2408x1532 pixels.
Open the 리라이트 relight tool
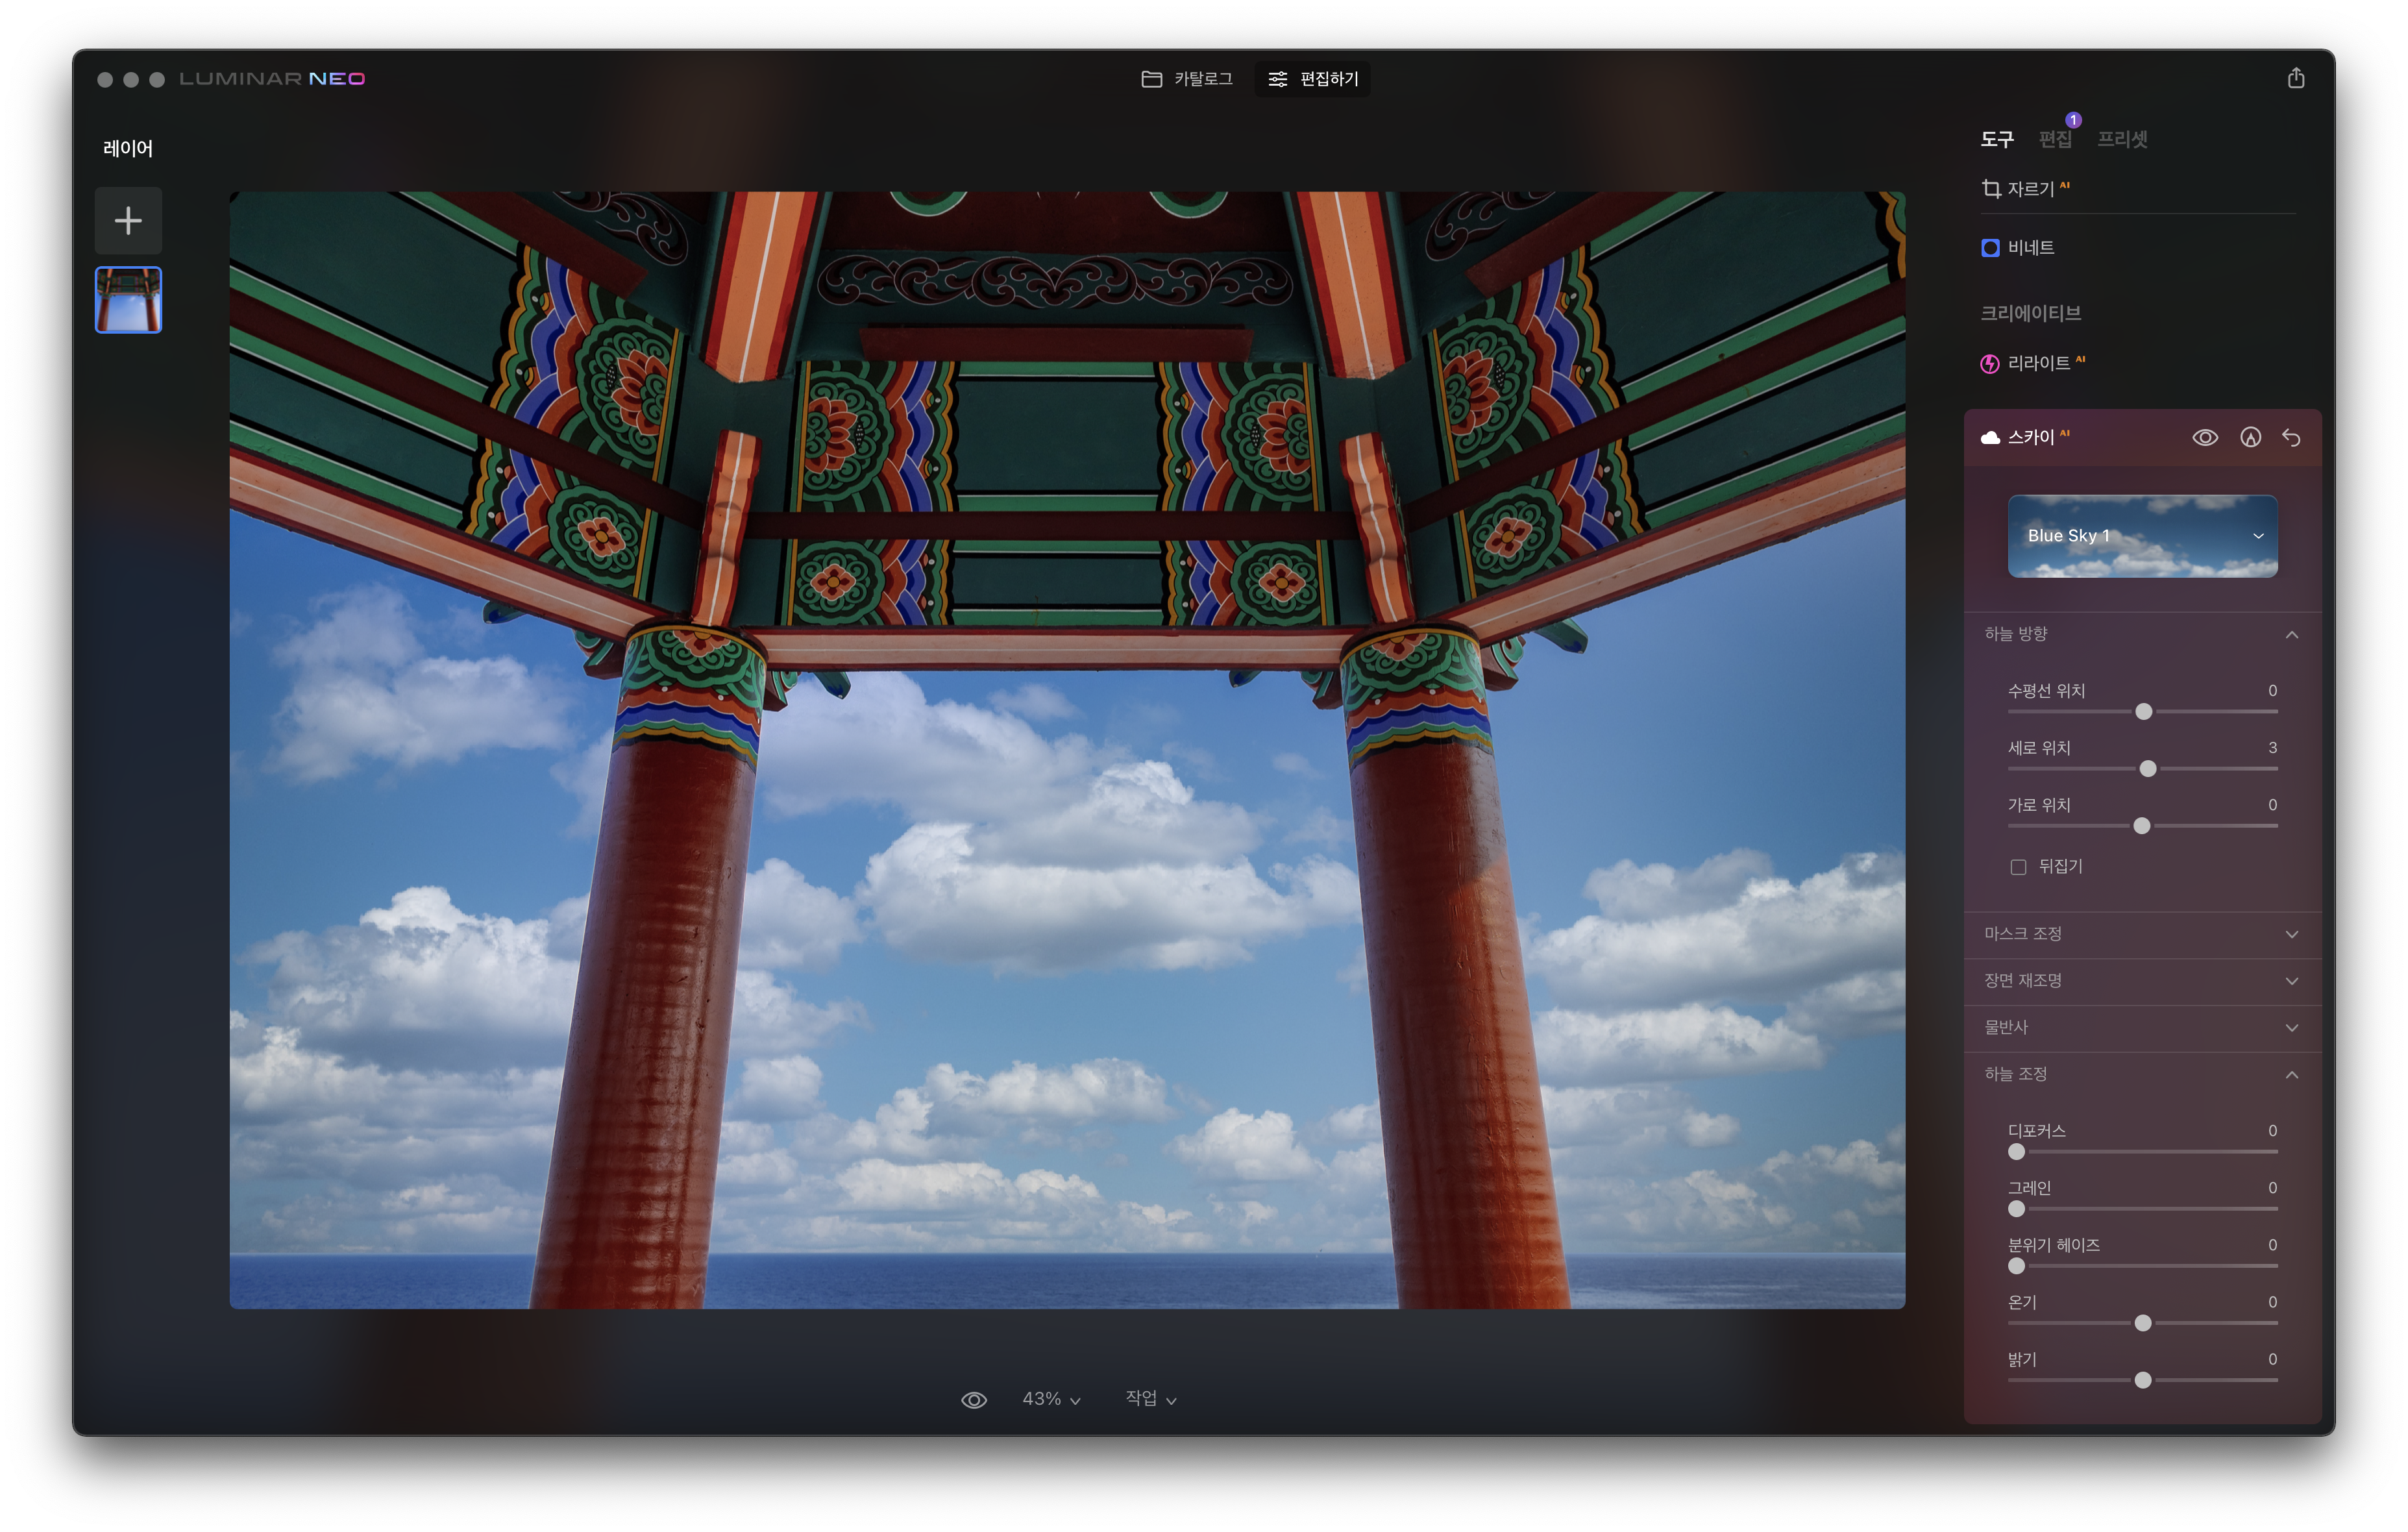(x=2038, y=363)
